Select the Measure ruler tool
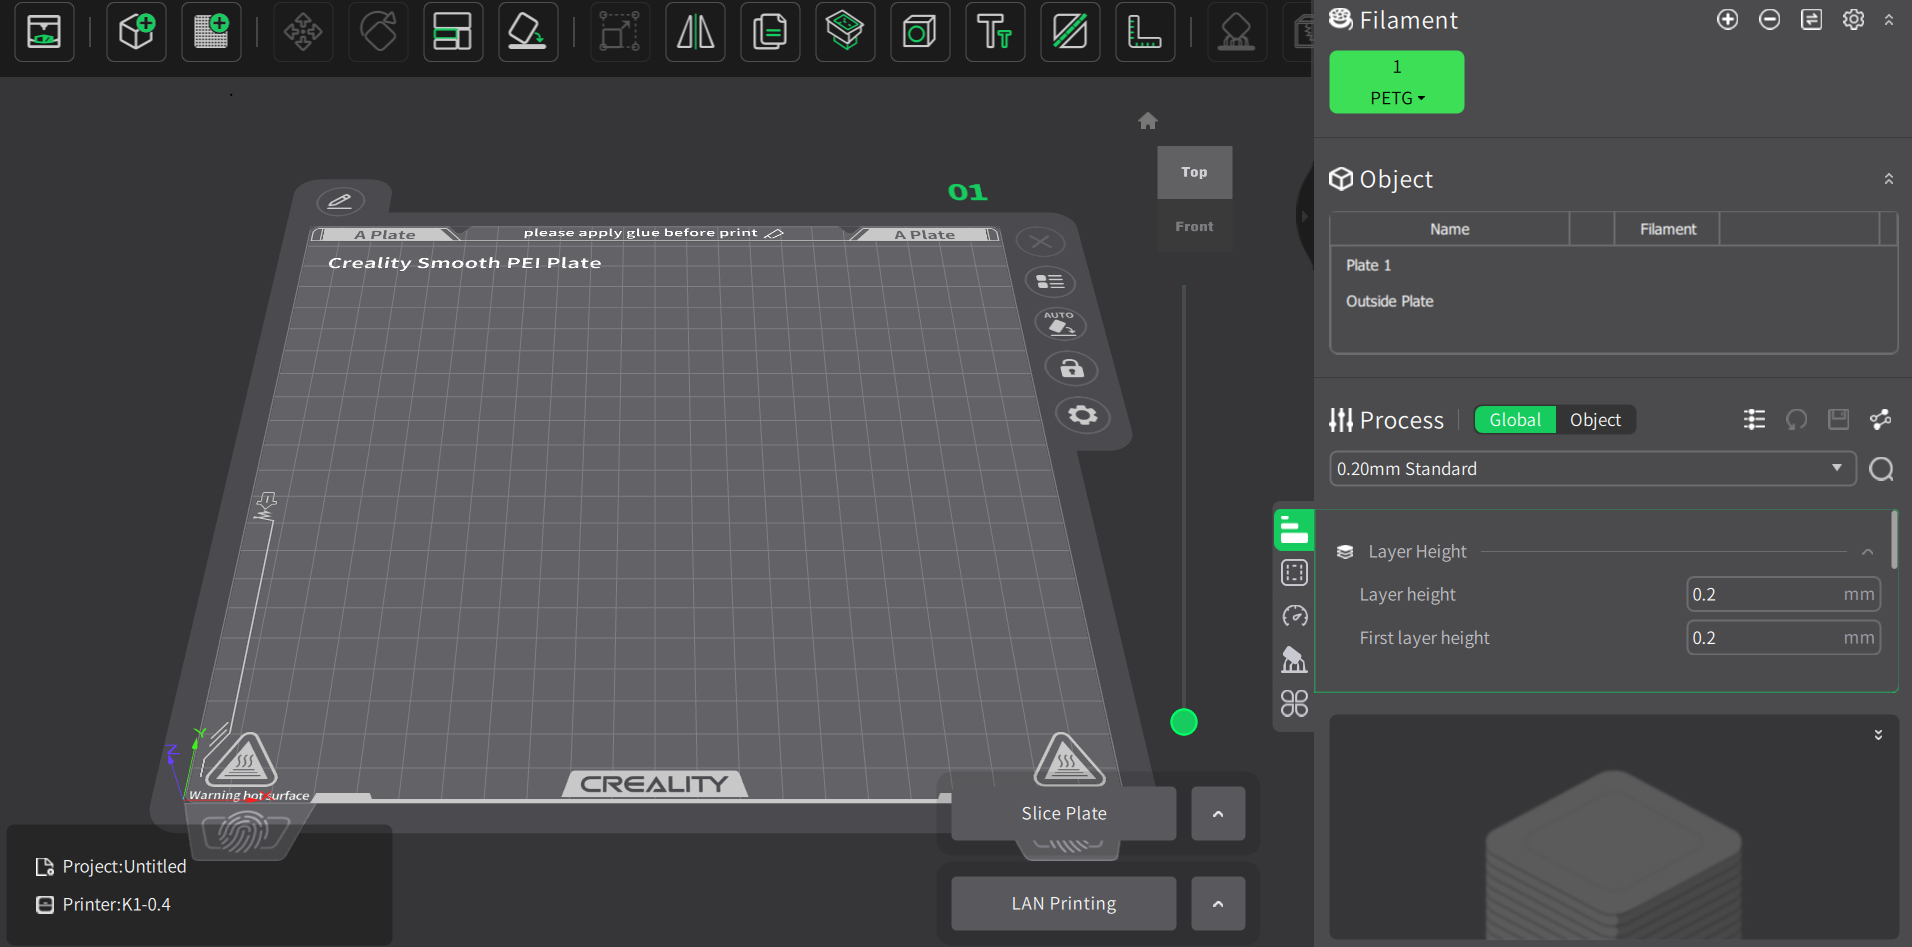 pyautogui.click(x=1145, y=32)
